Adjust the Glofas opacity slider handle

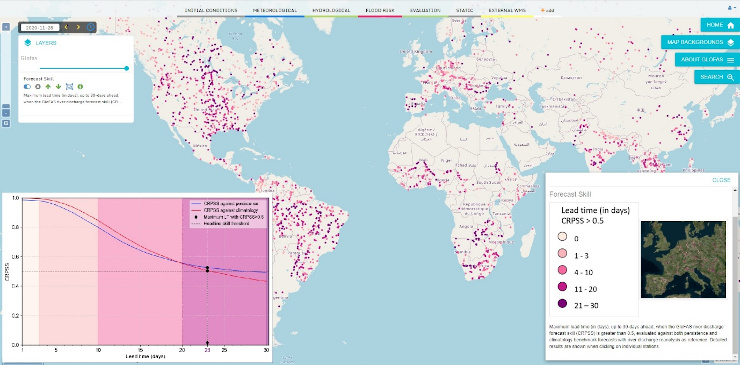[126, 68]
